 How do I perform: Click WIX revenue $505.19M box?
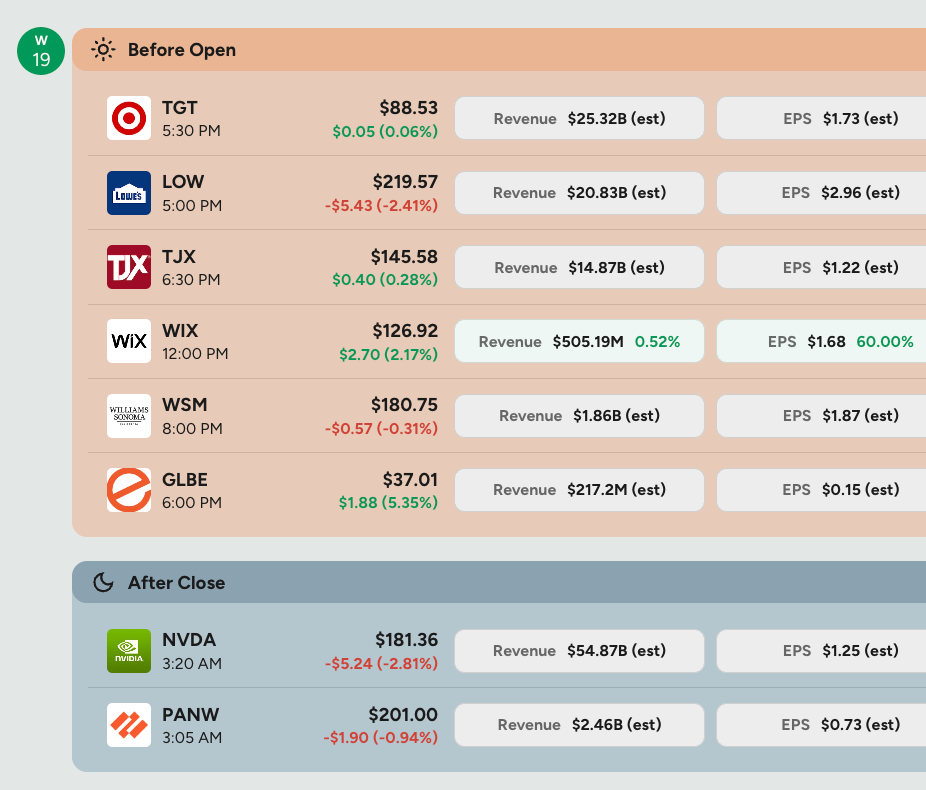(579, 341)
